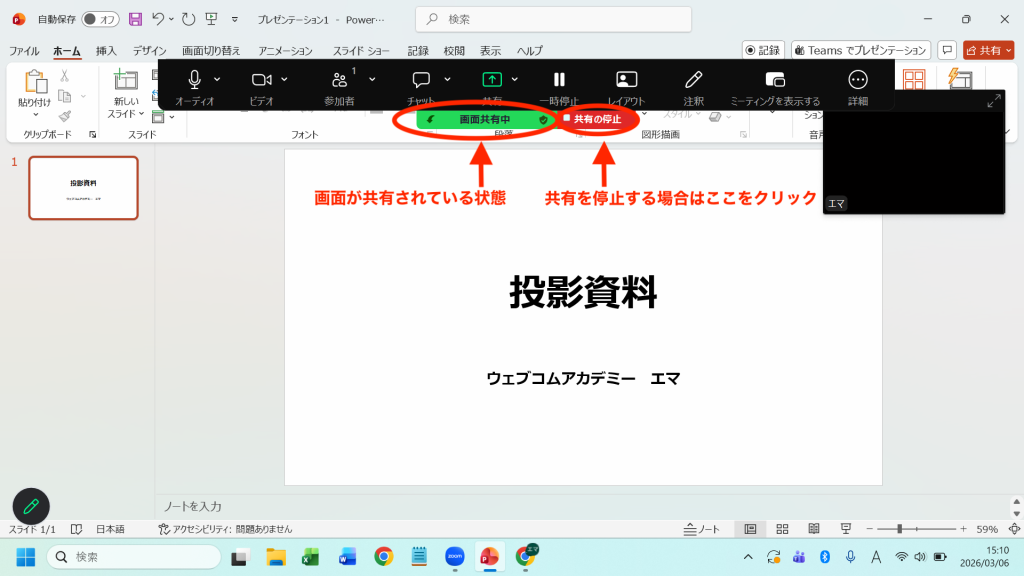Open share options using the 共有 chevron
The width and height of the screenshot is (1024, 576).
click(514, 78)
